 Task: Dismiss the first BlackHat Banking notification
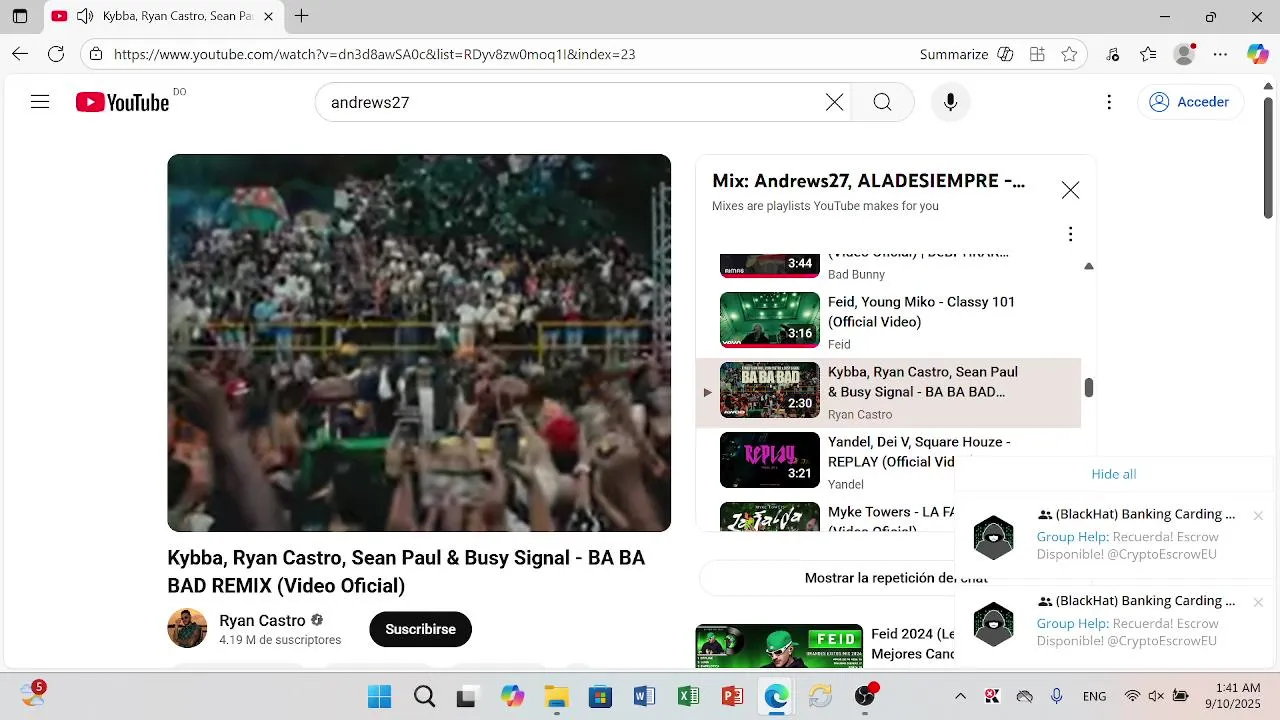point(1258,516)
